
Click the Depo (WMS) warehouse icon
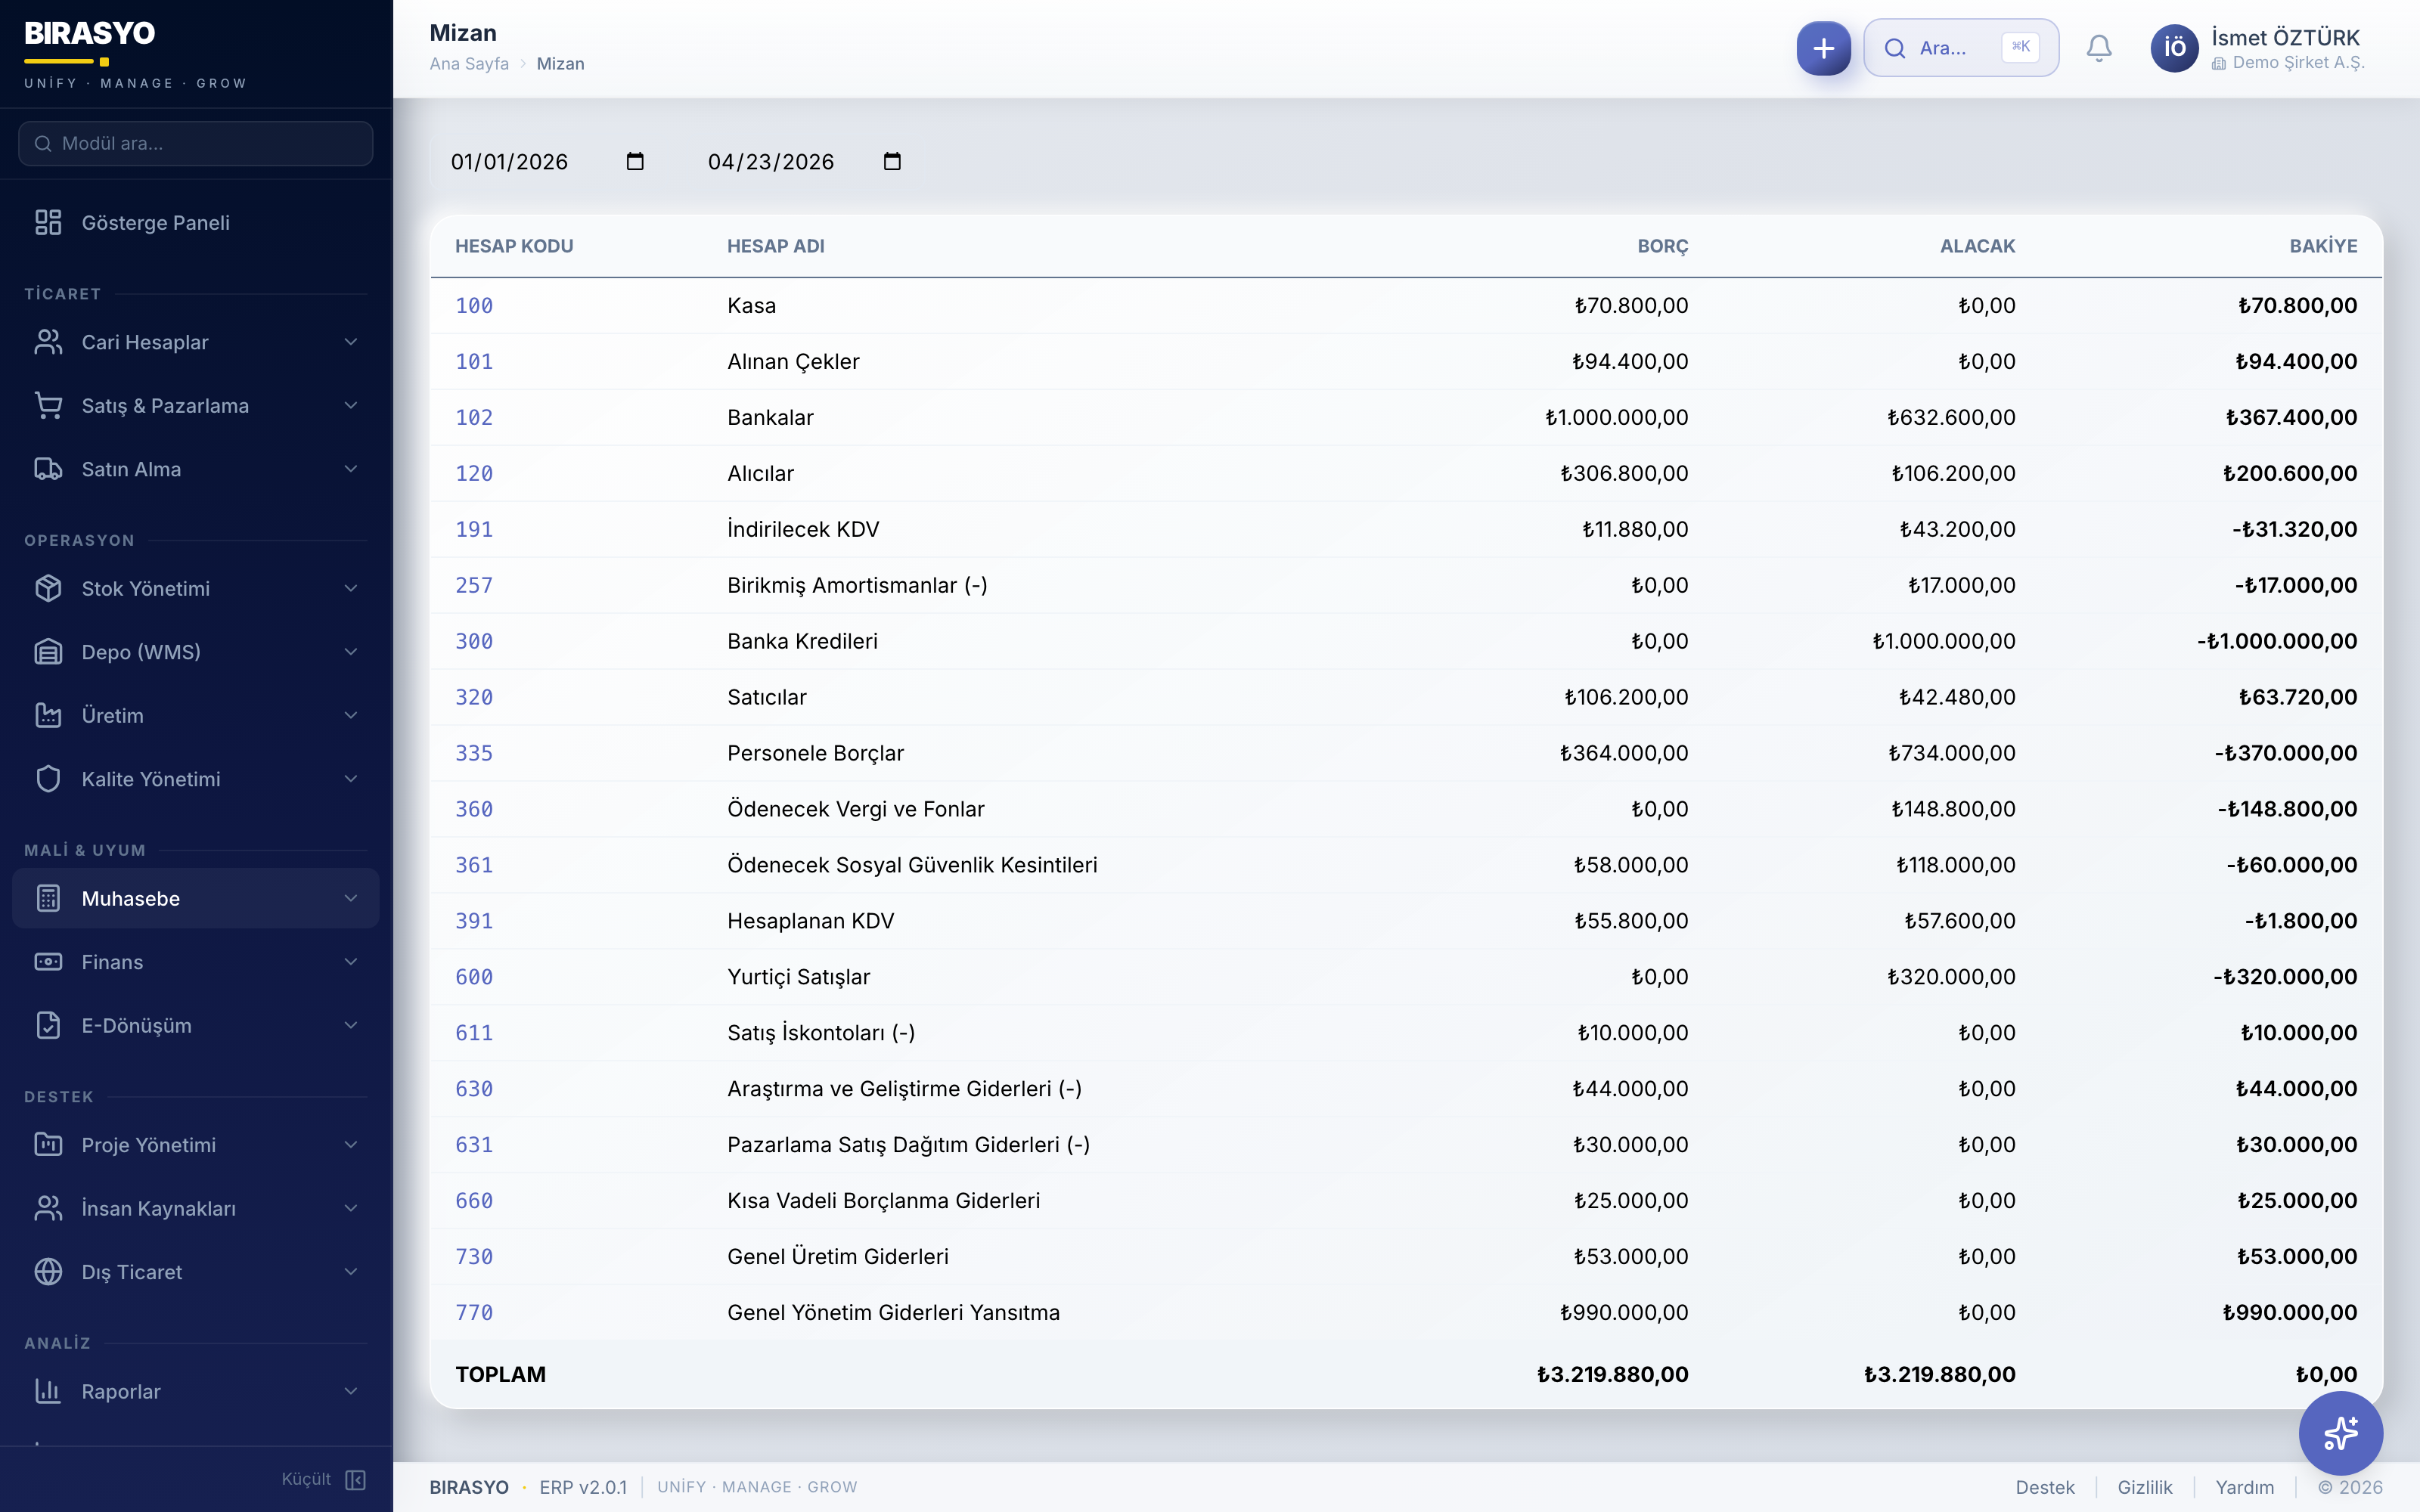pyautogui.click(x=48, y=652)
